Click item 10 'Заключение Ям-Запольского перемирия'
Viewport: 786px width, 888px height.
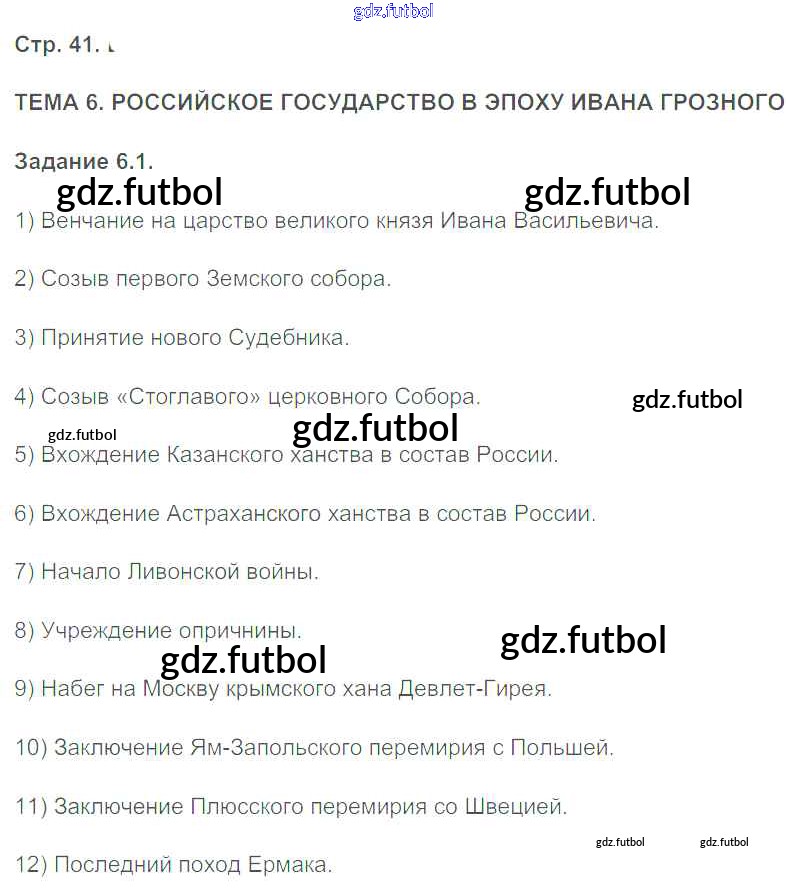(314, 748)
